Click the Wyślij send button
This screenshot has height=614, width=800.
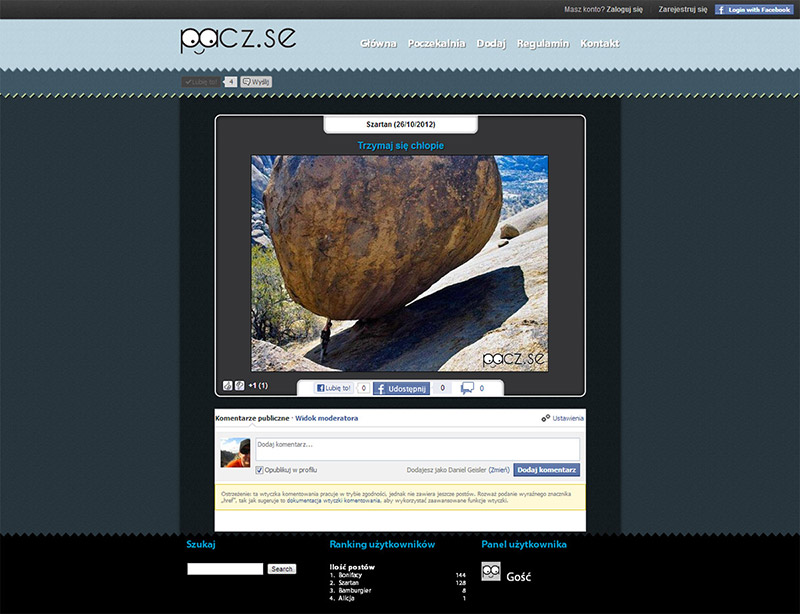point(256,82)
